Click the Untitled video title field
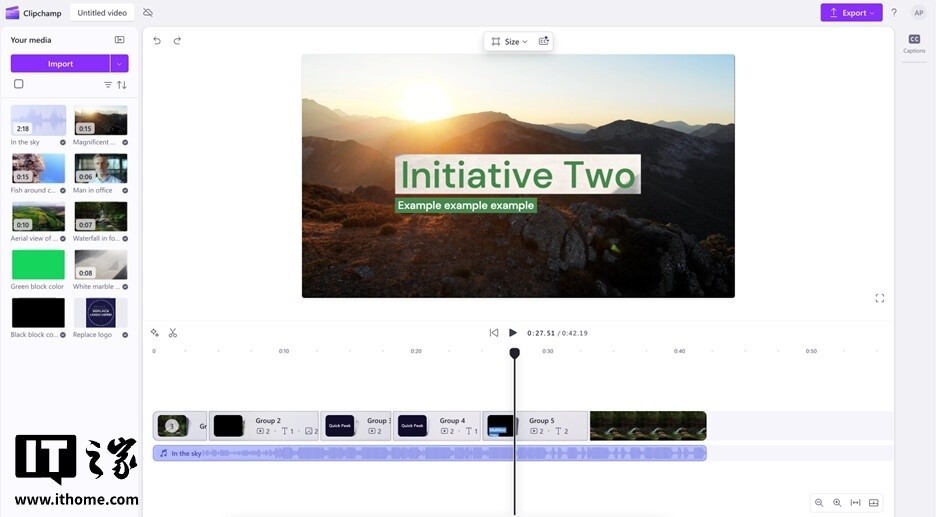Image resolution: width=936 pixels, height=517 pixels. point(103,13)
